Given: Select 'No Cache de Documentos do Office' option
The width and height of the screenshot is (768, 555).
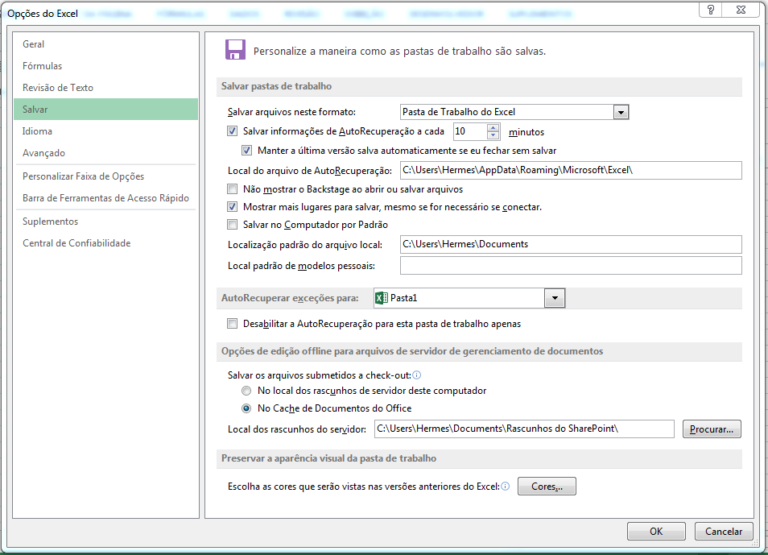Looking at the screenshot, I should click(x=246, y=408).
